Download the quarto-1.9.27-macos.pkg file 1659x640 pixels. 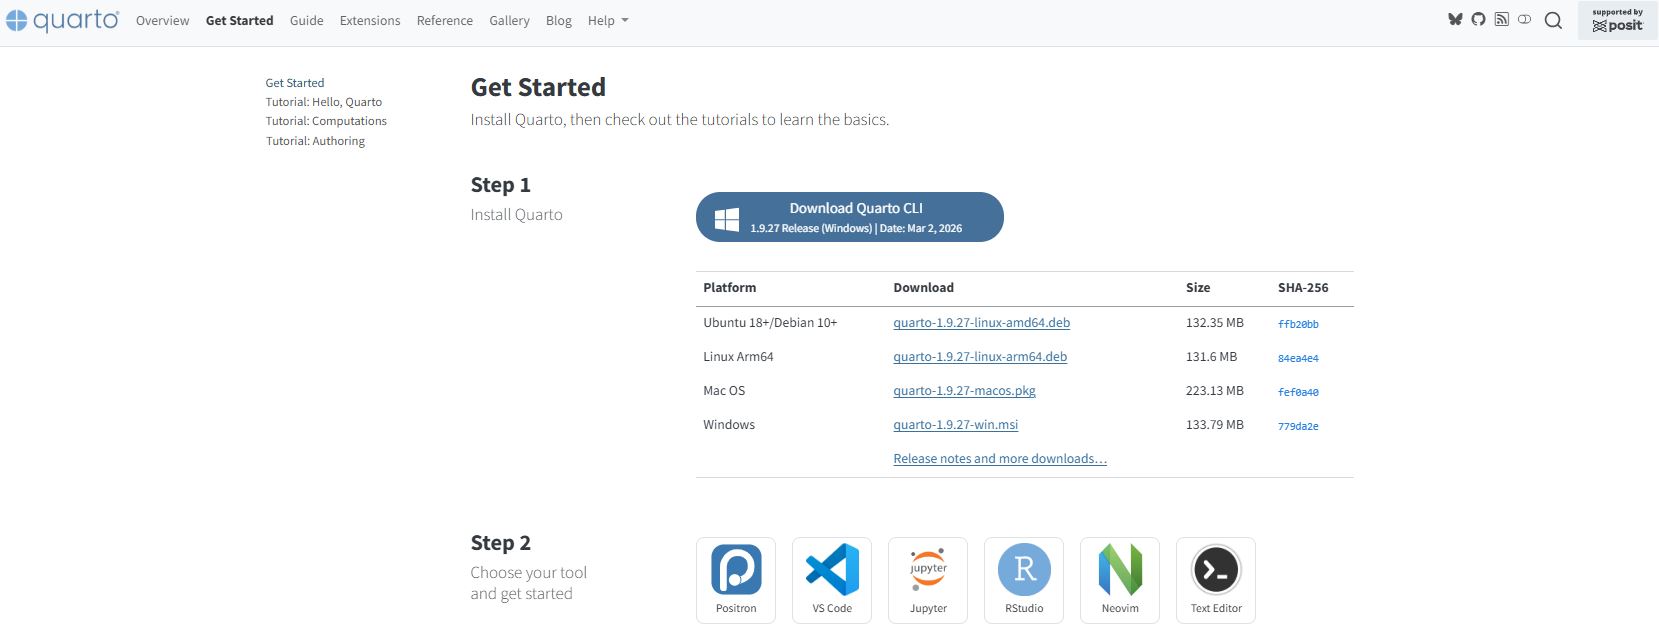(964, 391)
